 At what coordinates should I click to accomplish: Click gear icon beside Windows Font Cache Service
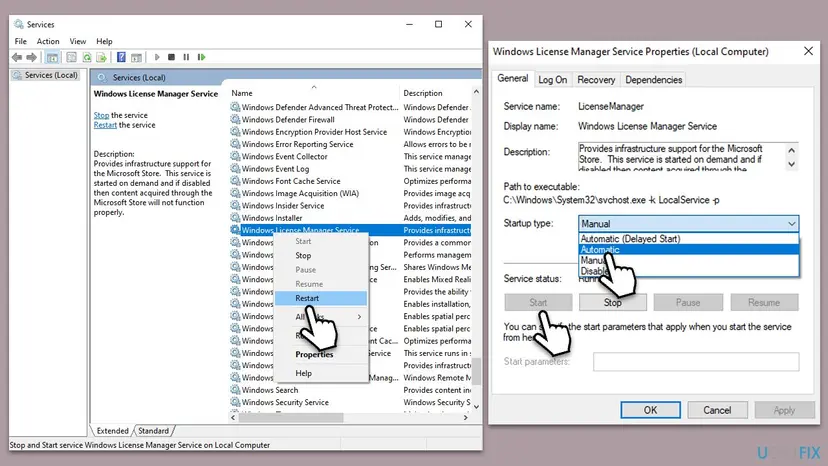point(235,181)
